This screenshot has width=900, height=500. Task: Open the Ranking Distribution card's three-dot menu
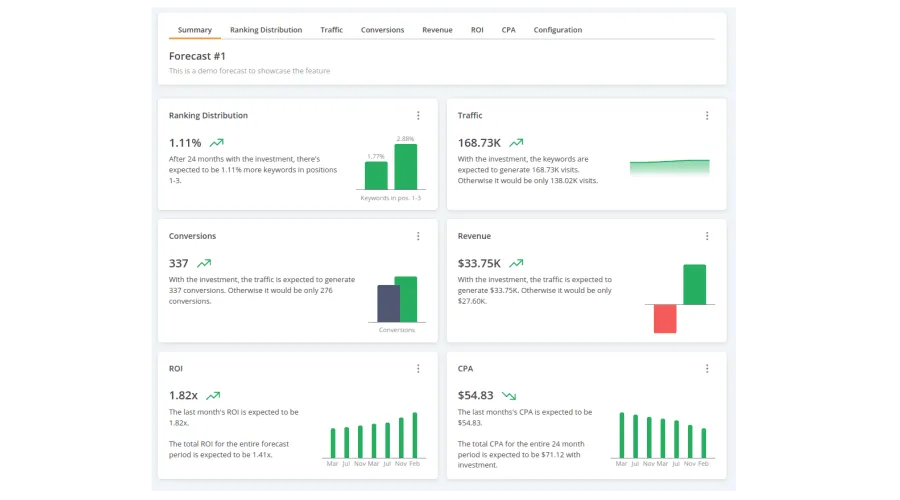(418, 115)
